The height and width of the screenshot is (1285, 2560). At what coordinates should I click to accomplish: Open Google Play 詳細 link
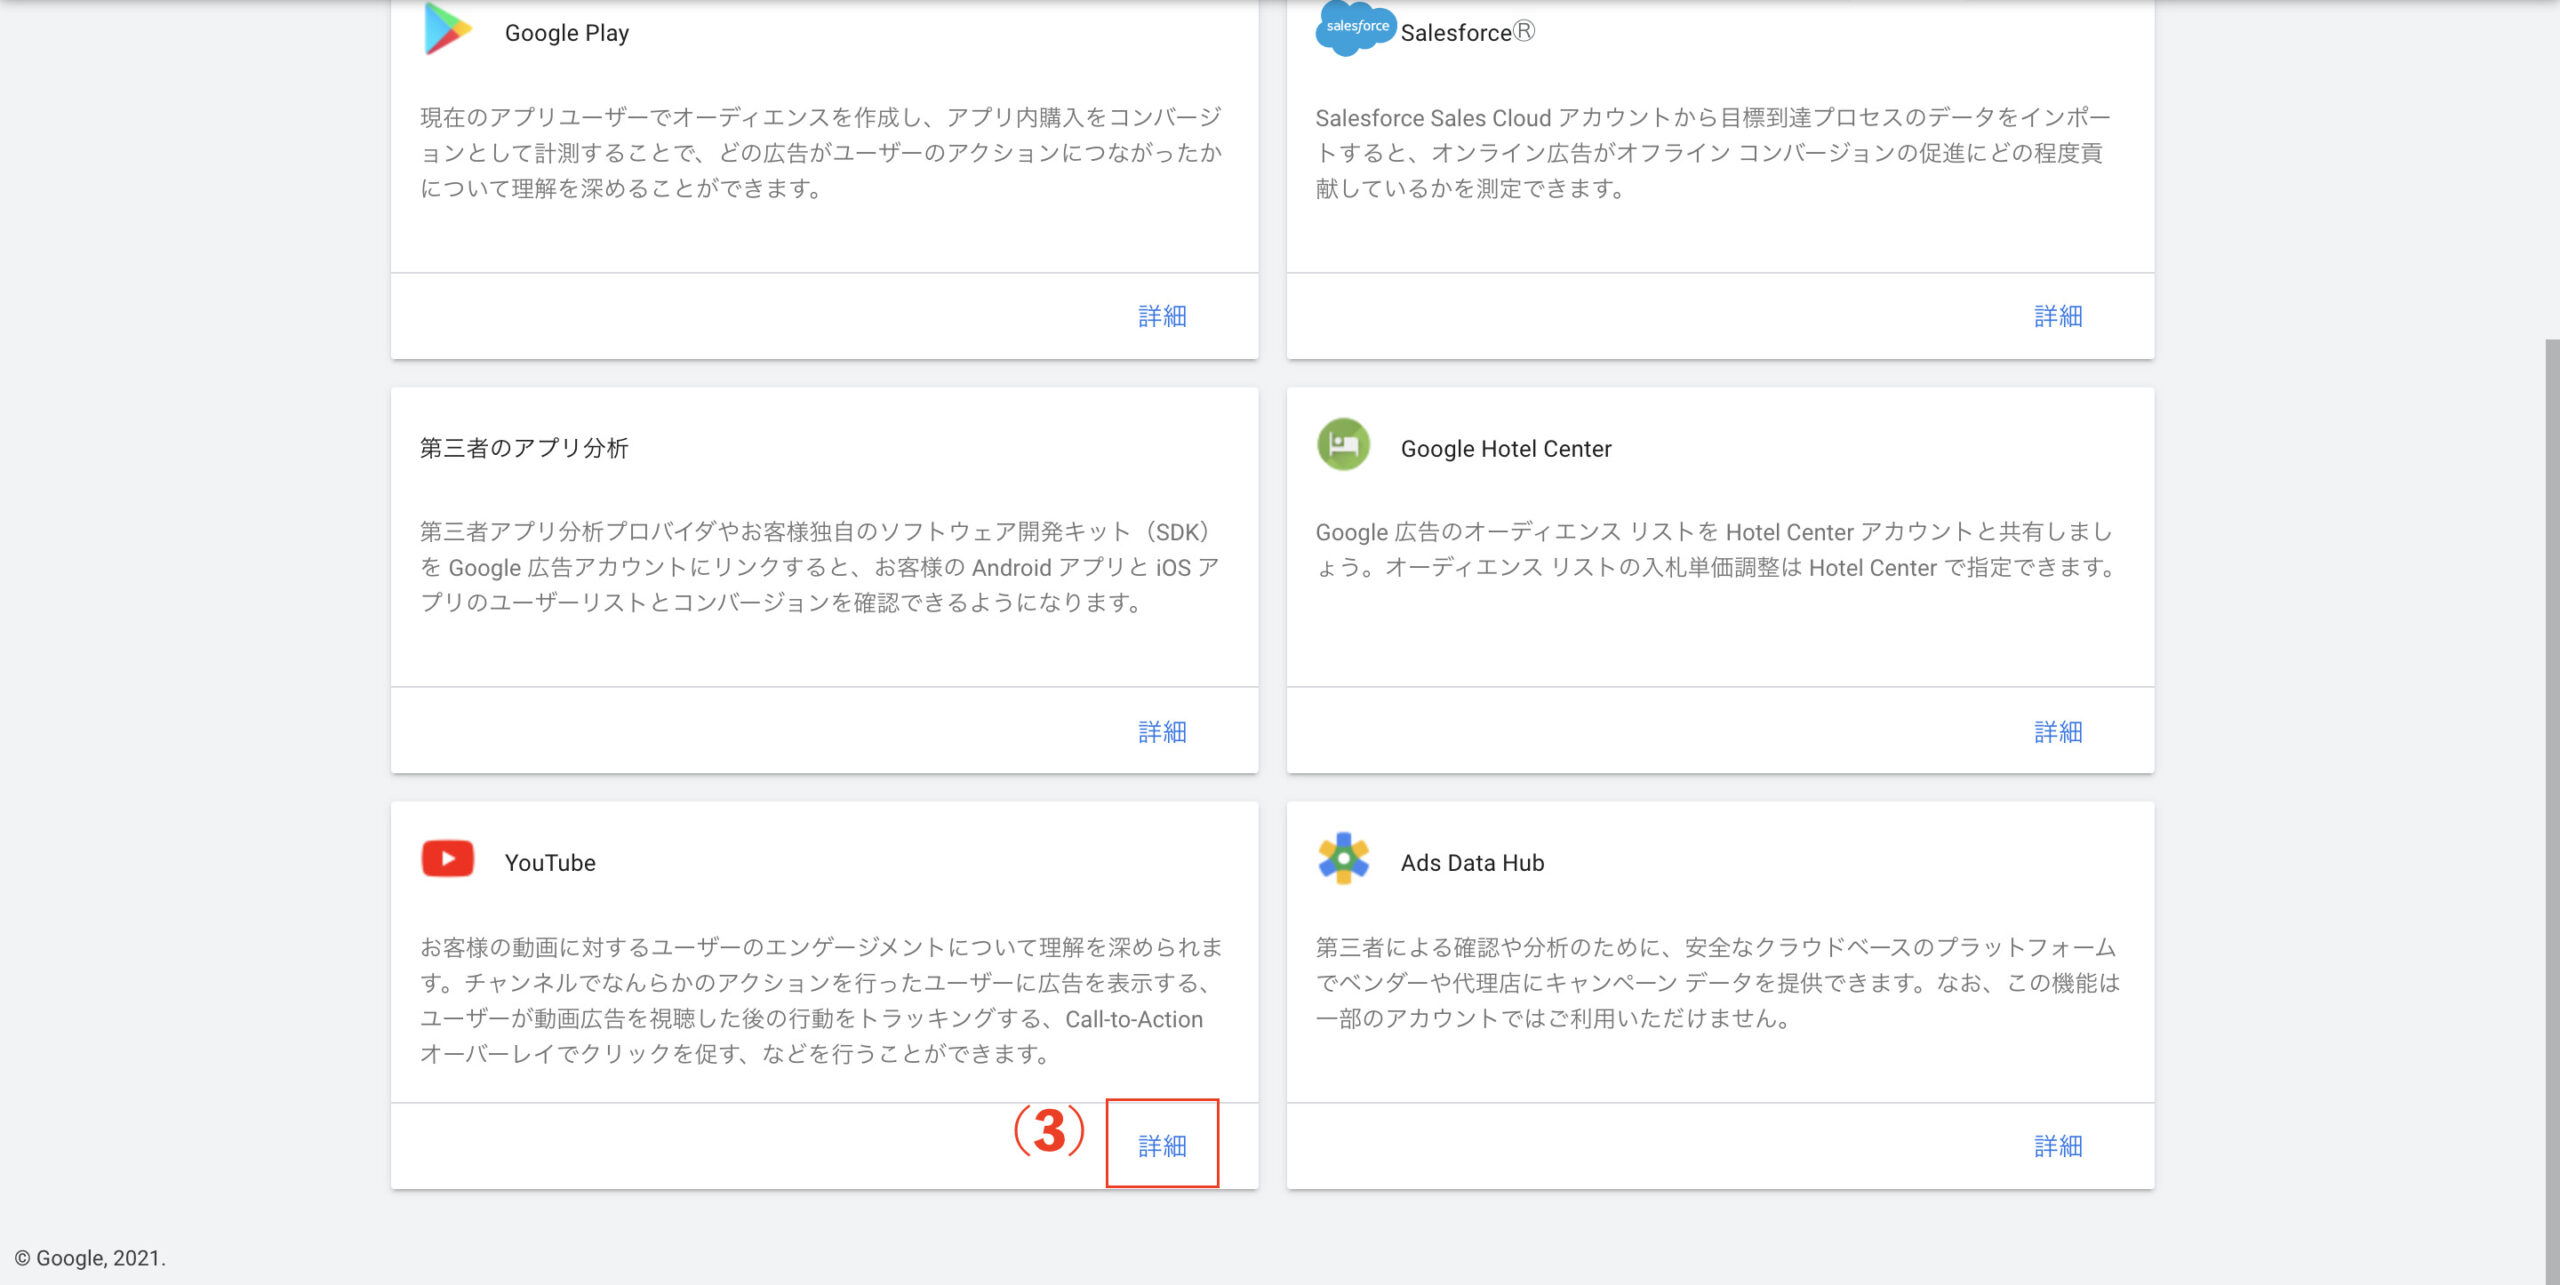1164,315
